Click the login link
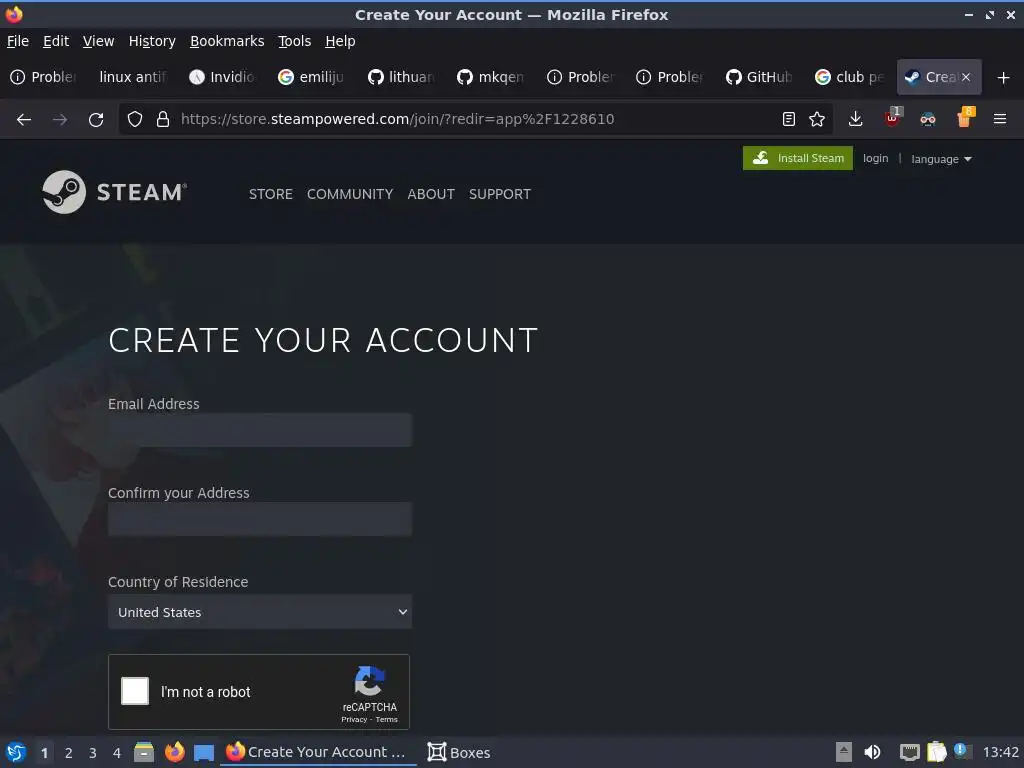This screenshot has width=1024, height=768. (875, 158)
